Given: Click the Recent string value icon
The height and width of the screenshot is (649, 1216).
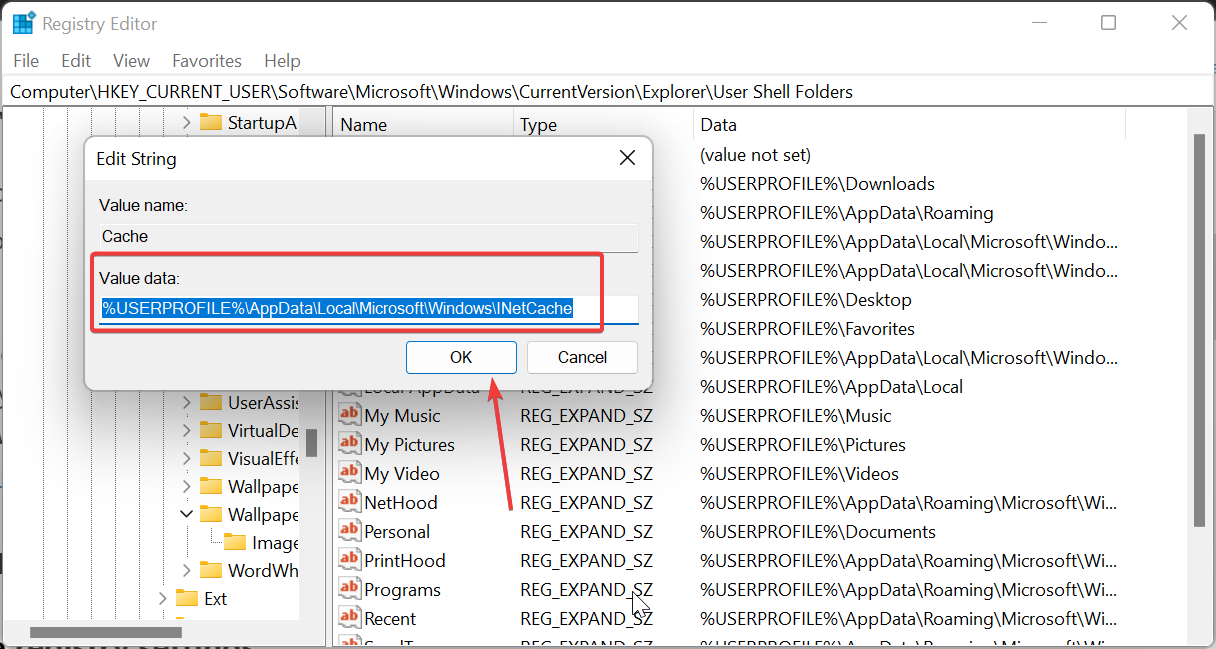Looking at the screenshot, I should tap(349, 618).
